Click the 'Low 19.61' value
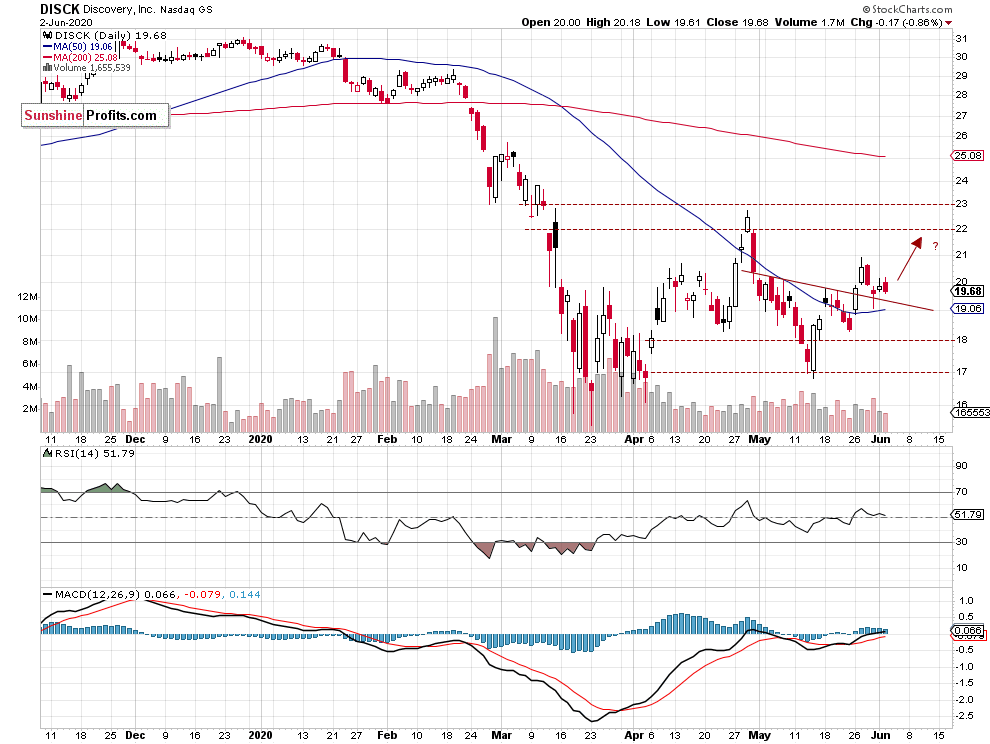This screenshot has height=744, width=990. 673,22
